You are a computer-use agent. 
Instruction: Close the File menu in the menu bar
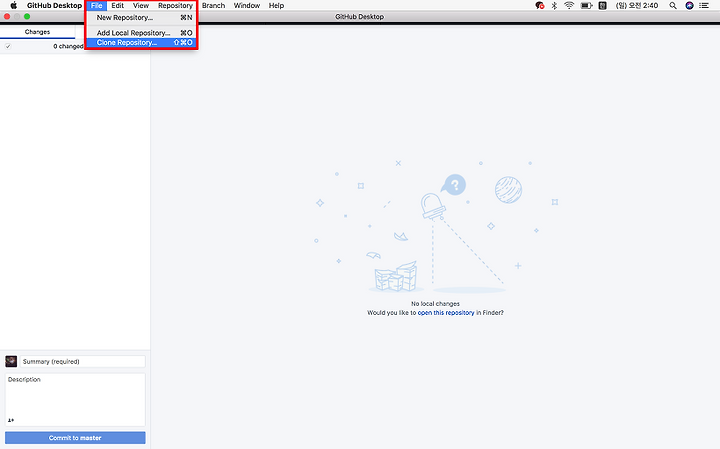(96, 6)
